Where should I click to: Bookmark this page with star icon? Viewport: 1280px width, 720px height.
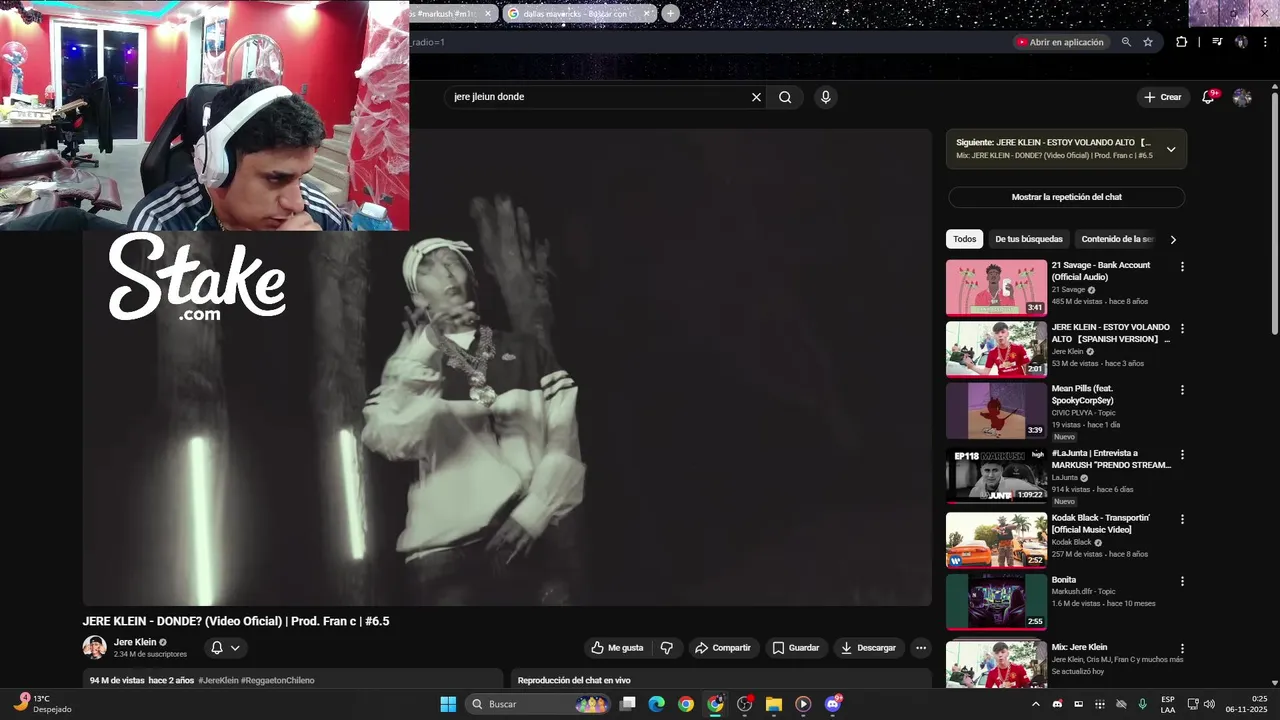[1148, 42]
